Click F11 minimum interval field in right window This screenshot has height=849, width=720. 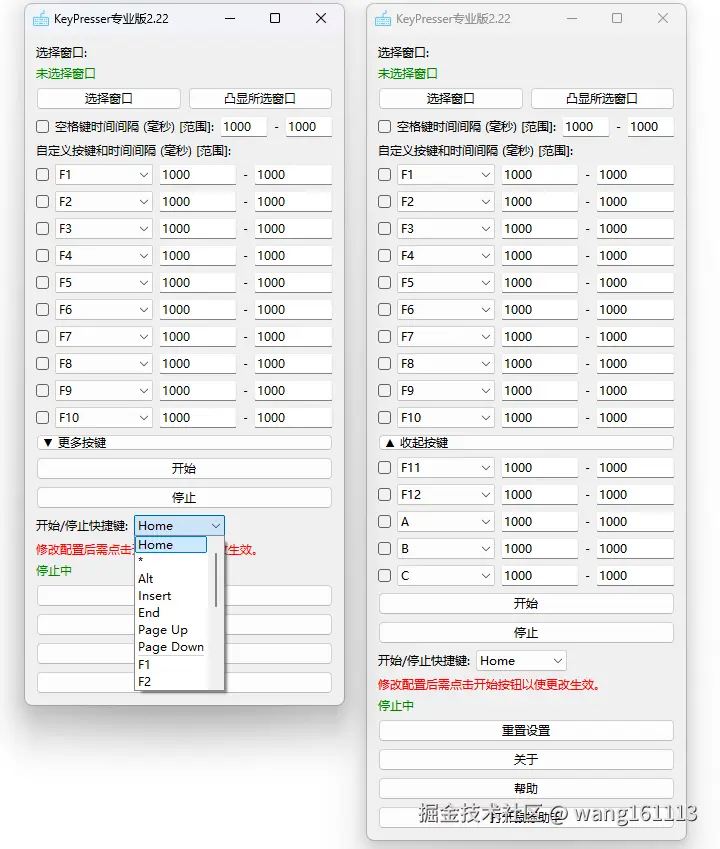540,467
